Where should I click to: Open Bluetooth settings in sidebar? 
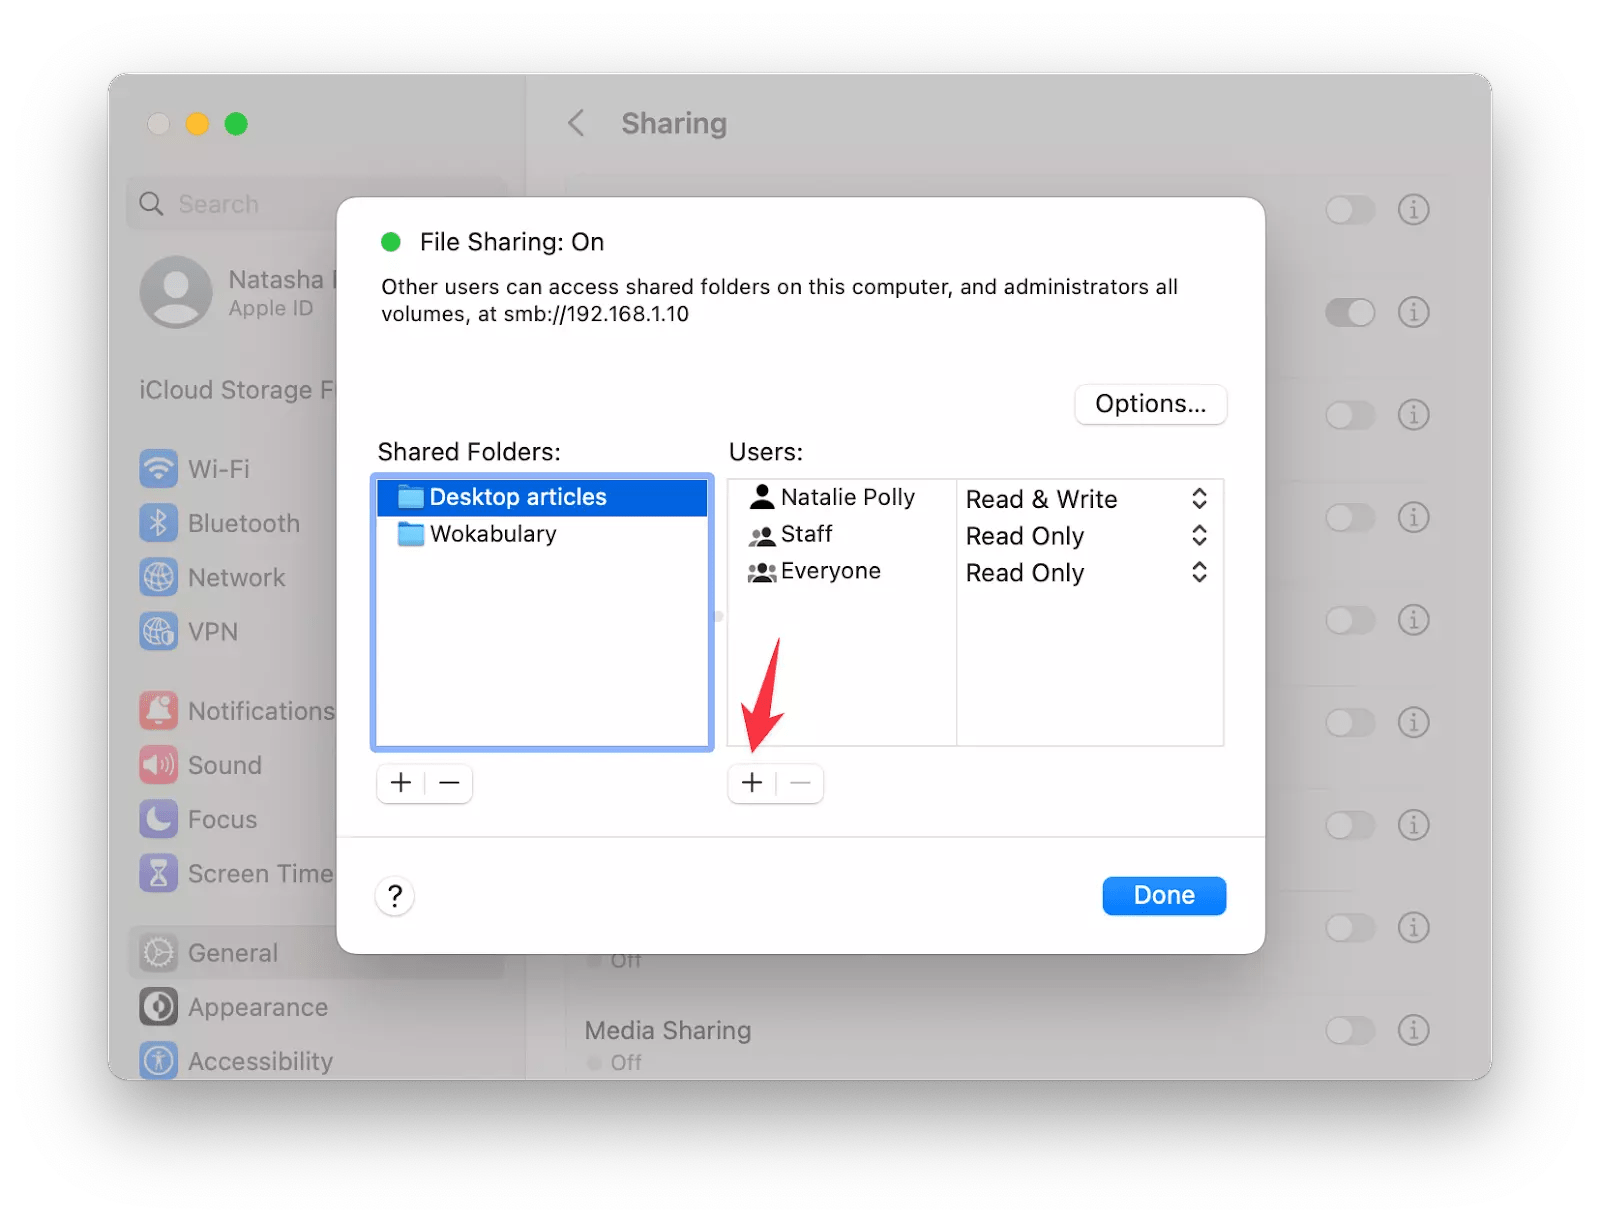tap(159, 522)
